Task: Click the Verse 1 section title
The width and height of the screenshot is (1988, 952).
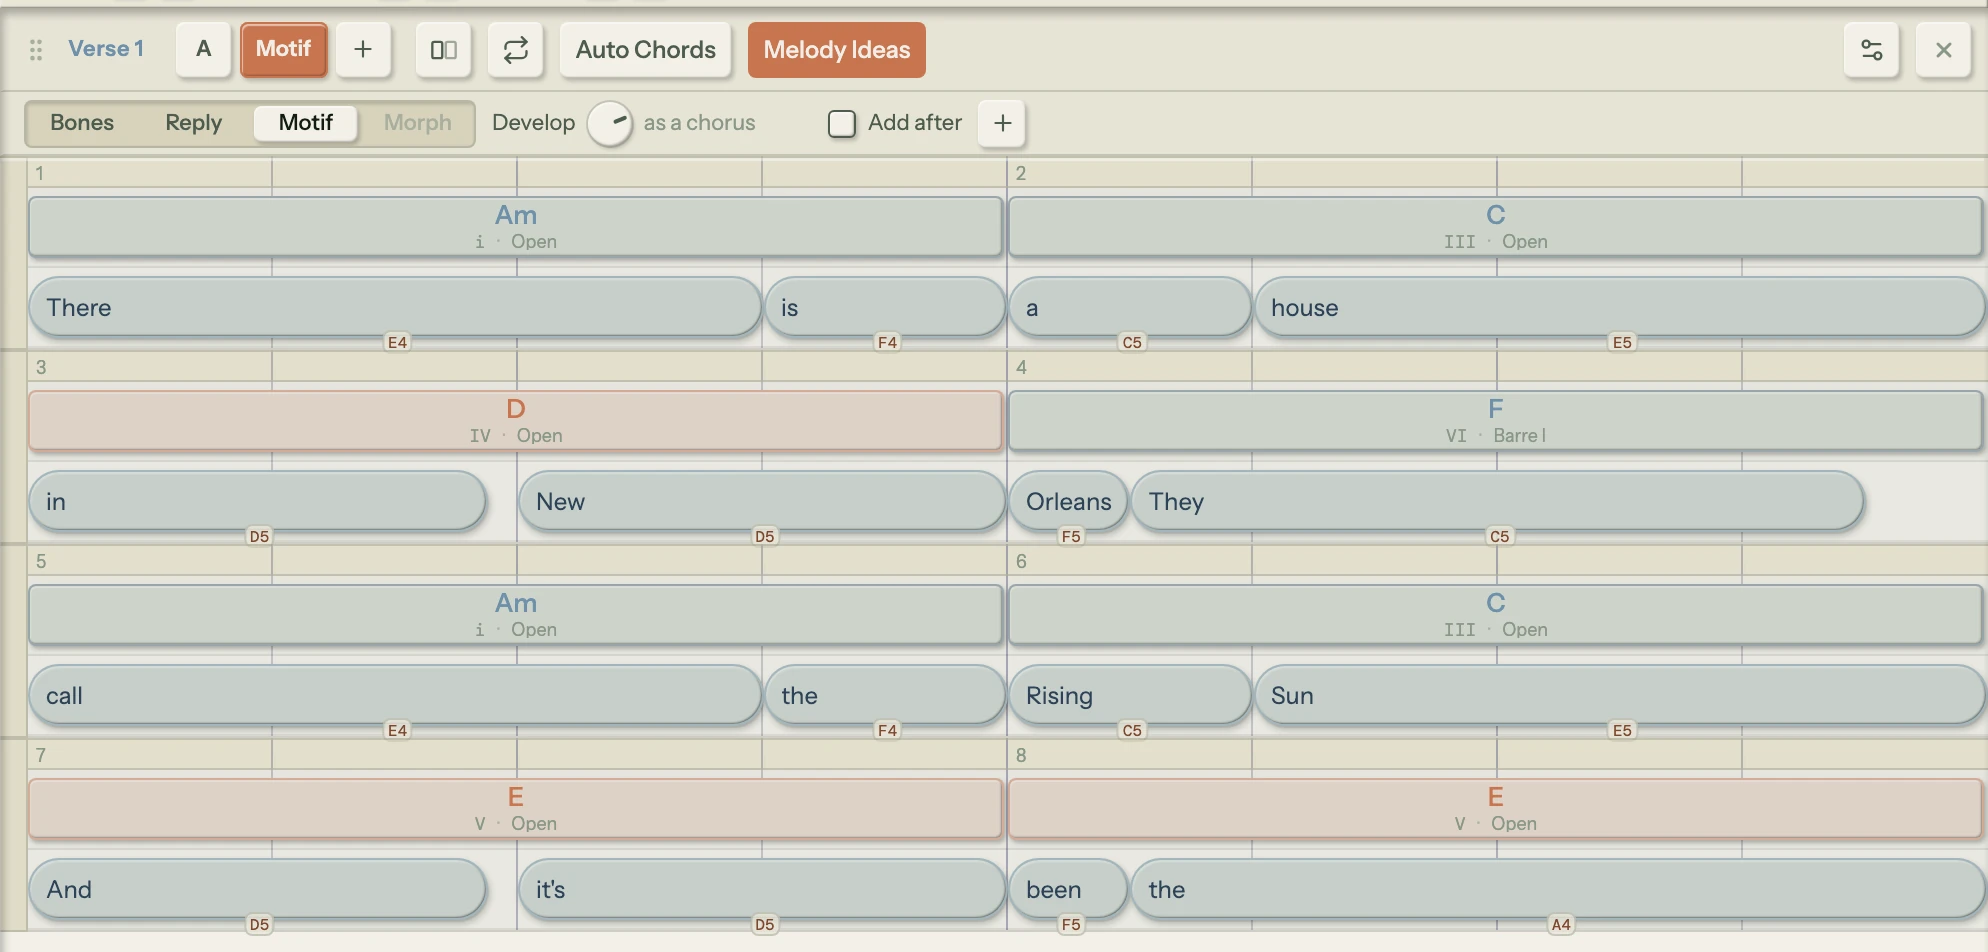Action: coord(106,49)
